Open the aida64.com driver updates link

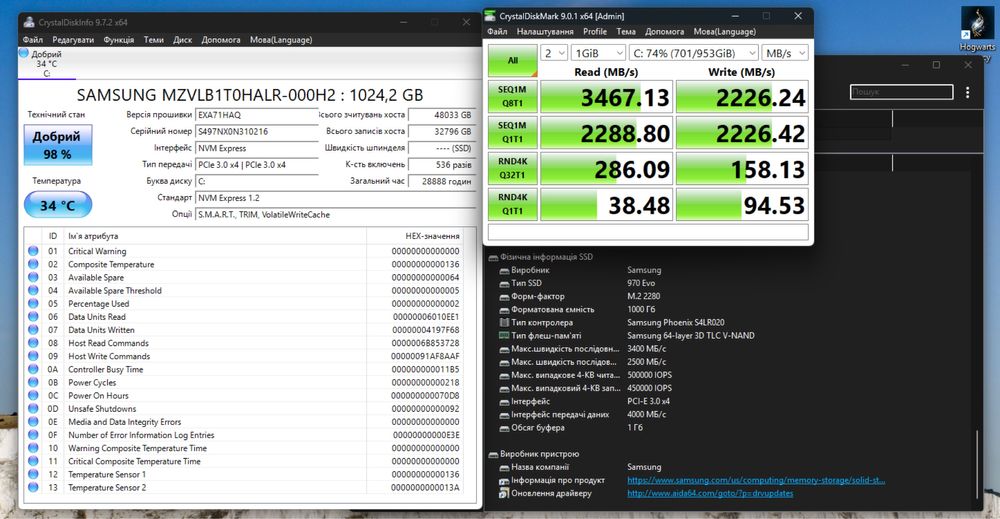pyautogui.click(x=710, y=493)
